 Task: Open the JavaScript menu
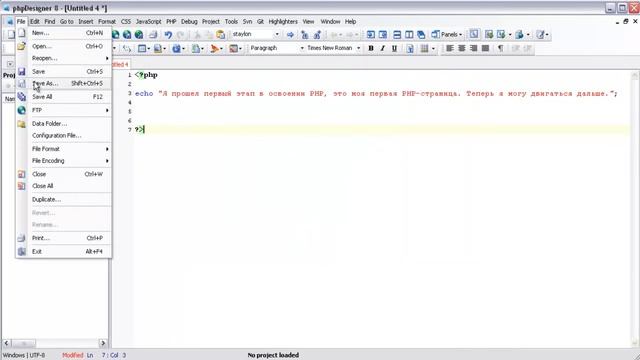click(148, 22)
